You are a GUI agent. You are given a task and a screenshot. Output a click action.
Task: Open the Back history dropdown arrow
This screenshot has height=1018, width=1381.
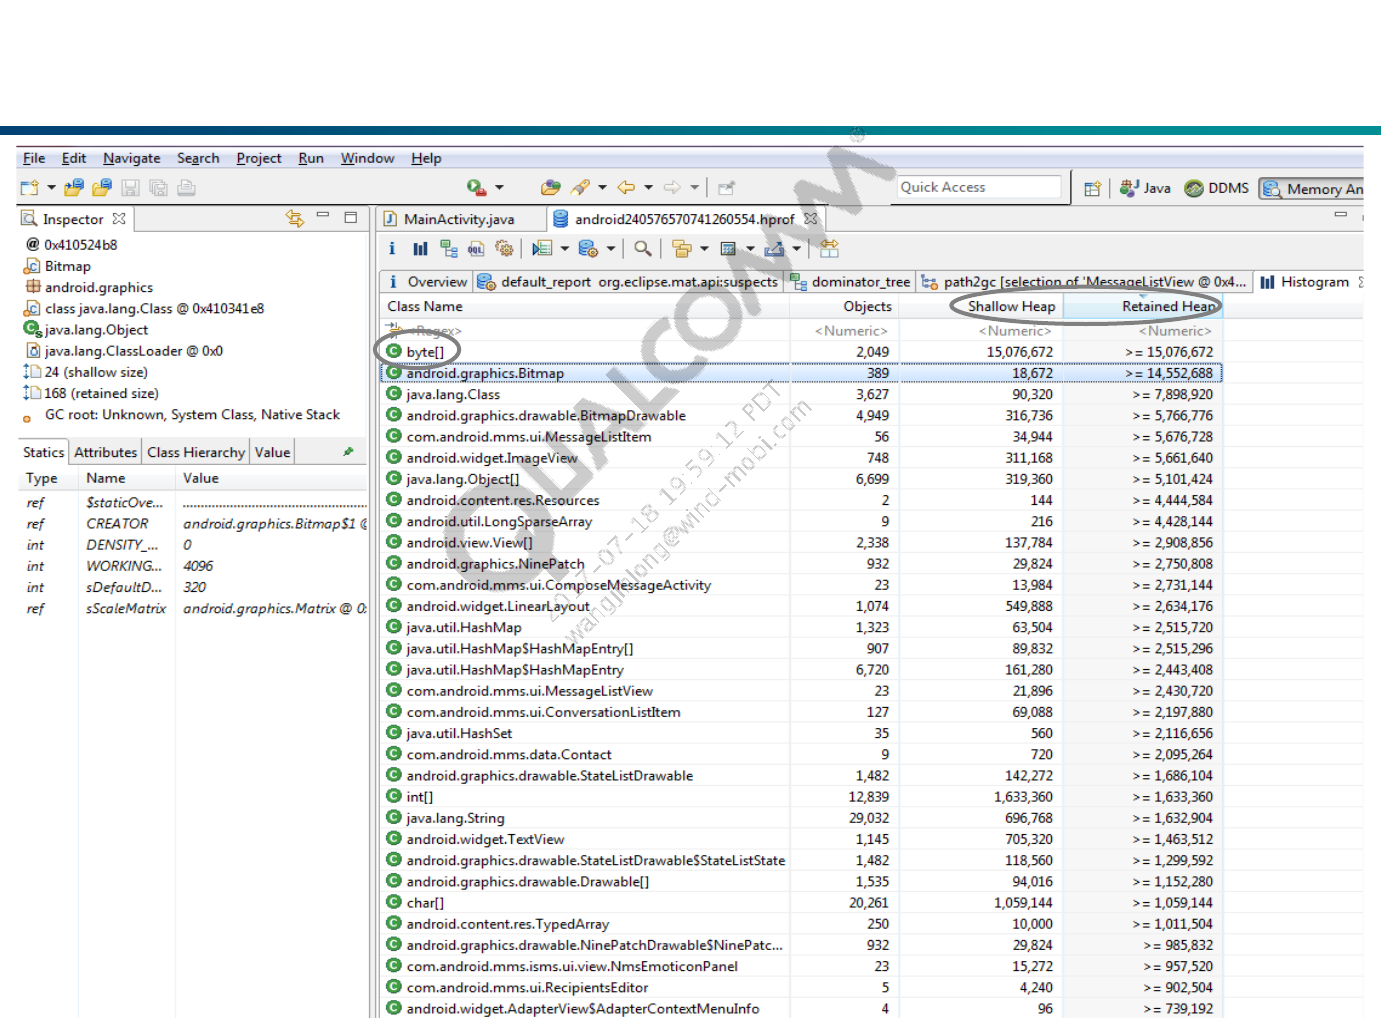point(648,187)
